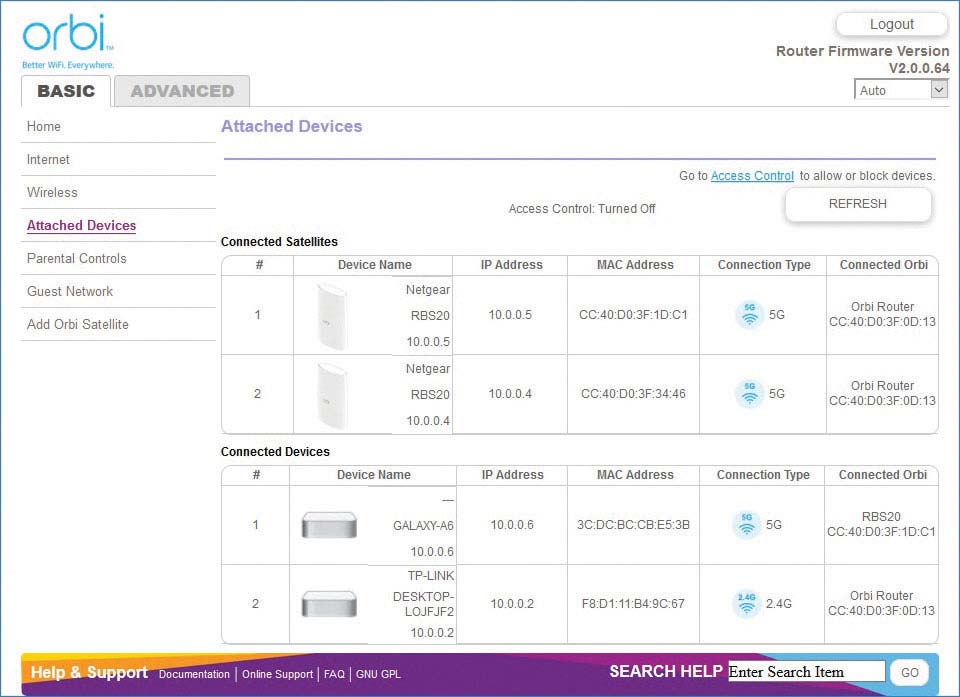This screenshot has height=697, width=960.
Task: Click the IP address cell 10.0.0.2
Action: (x=512, y=604)
